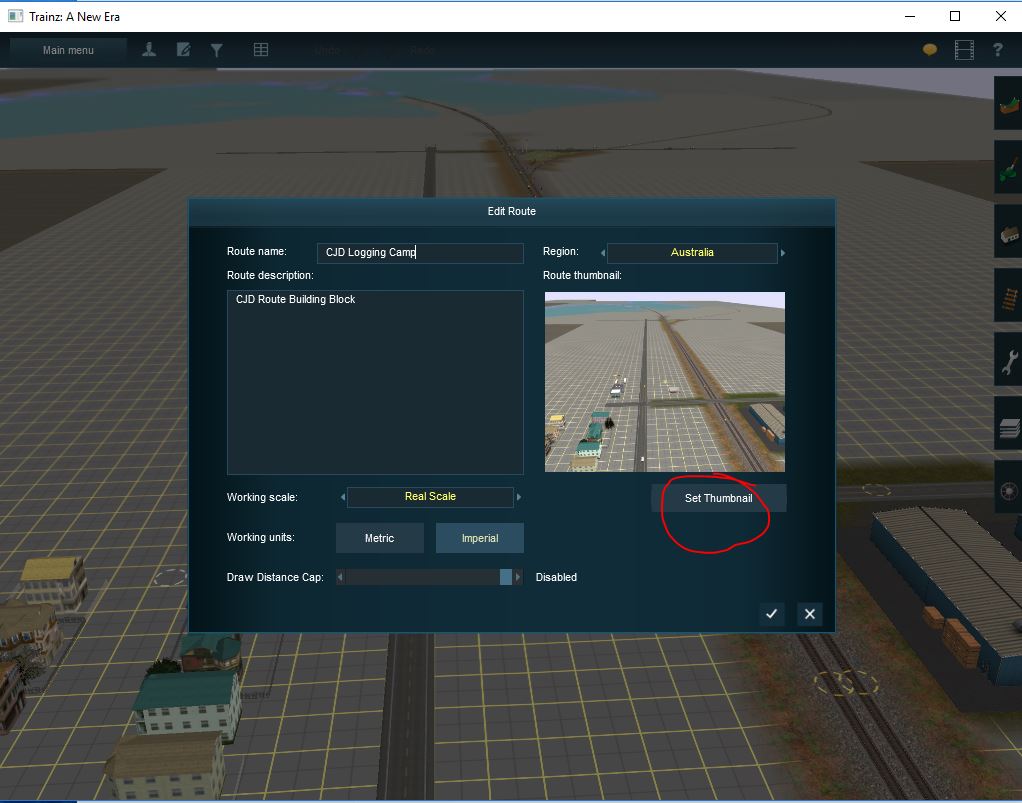The height and width of the screenshot is (803, 1022).
Task: Click the filmstrip icon in top bar
Action: coord(964,50)
